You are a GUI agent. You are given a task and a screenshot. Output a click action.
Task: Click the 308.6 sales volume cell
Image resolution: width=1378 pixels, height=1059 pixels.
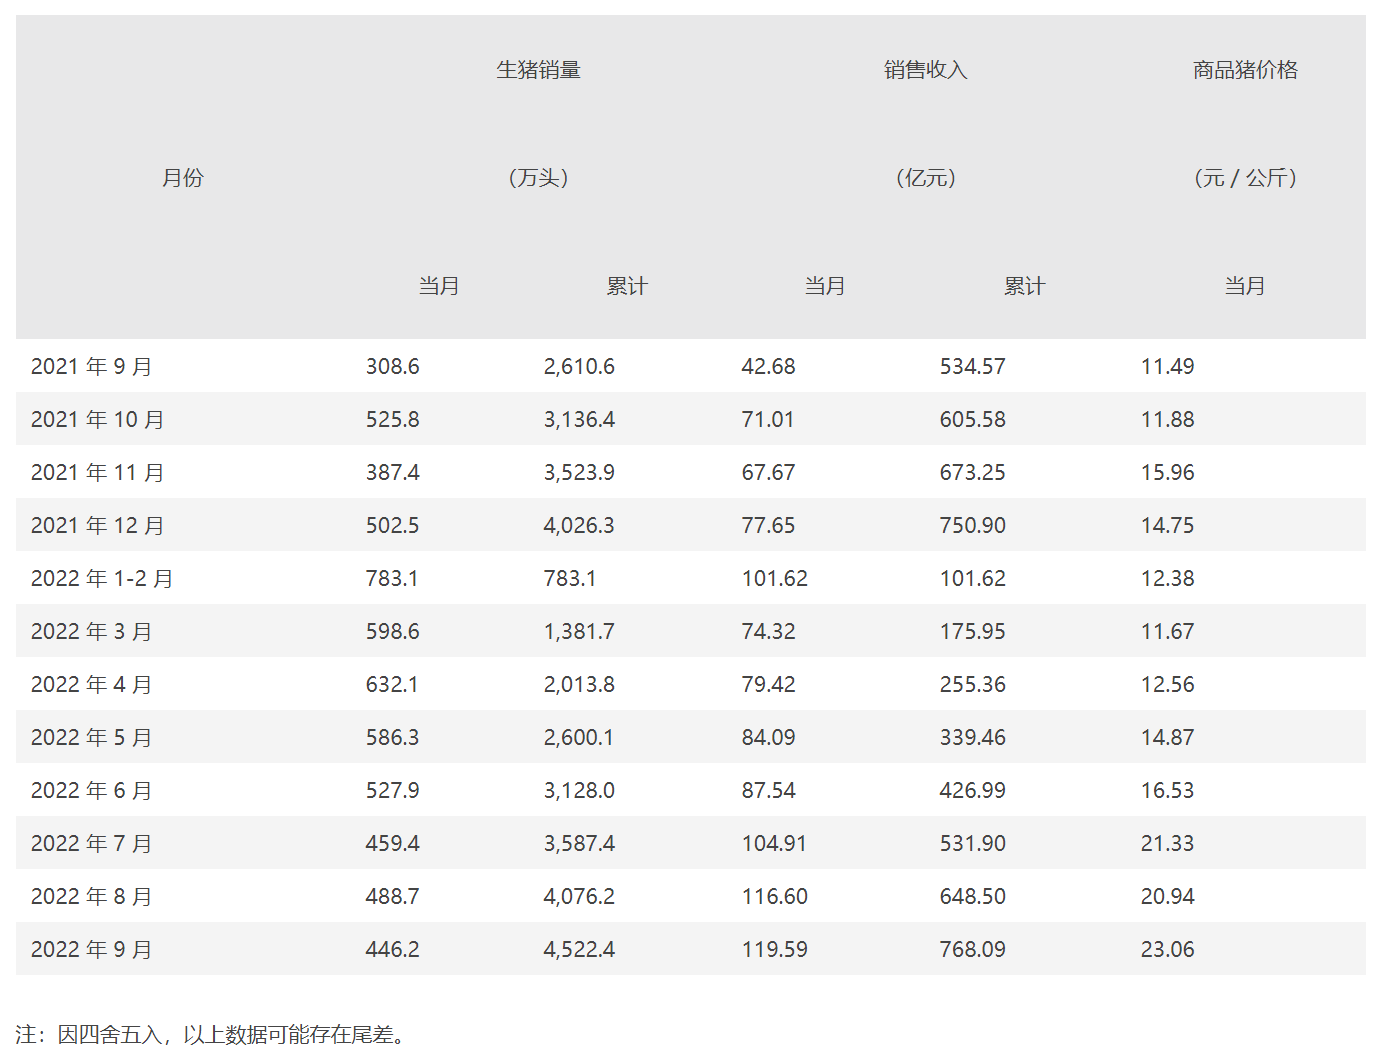pos(392,367)
